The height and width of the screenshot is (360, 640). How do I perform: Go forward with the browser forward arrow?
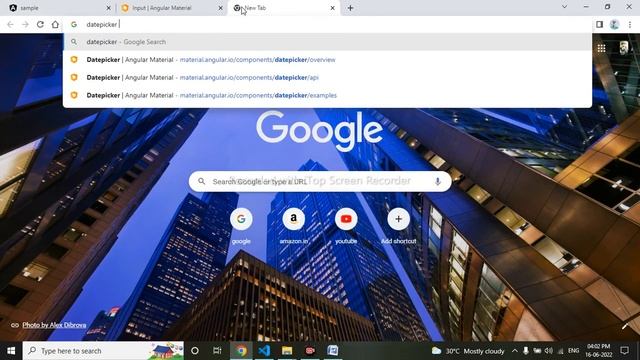(25, 24)
